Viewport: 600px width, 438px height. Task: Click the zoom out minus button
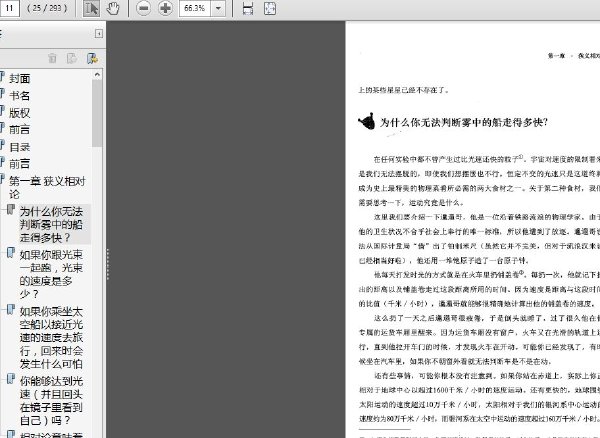click(x=143, y=8)
